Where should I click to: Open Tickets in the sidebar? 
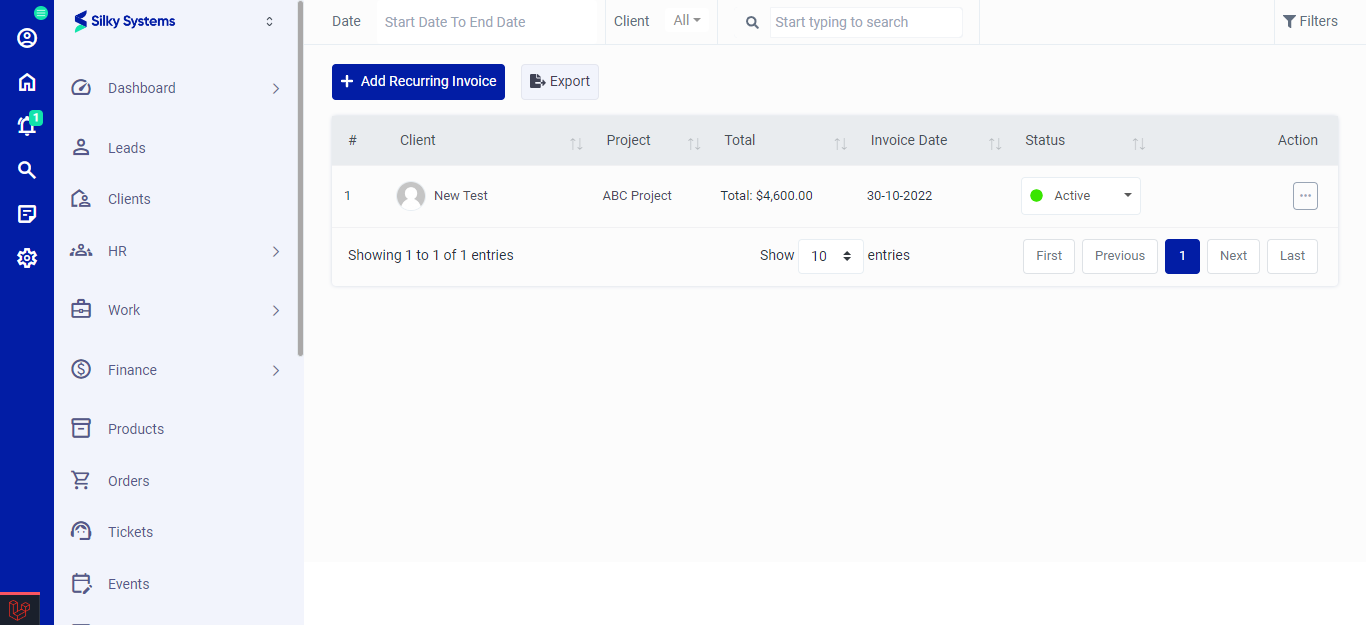pos(130,532)
